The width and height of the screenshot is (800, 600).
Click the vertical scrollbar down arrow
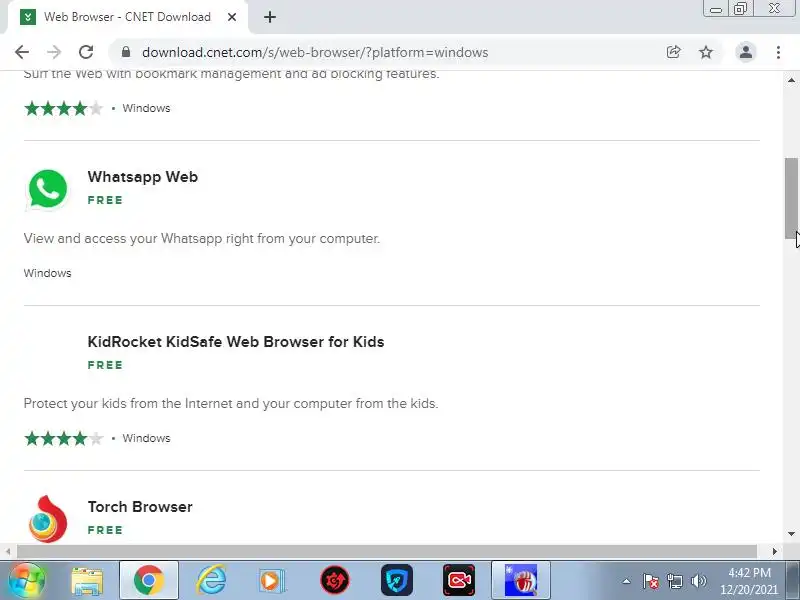point(791,534)
